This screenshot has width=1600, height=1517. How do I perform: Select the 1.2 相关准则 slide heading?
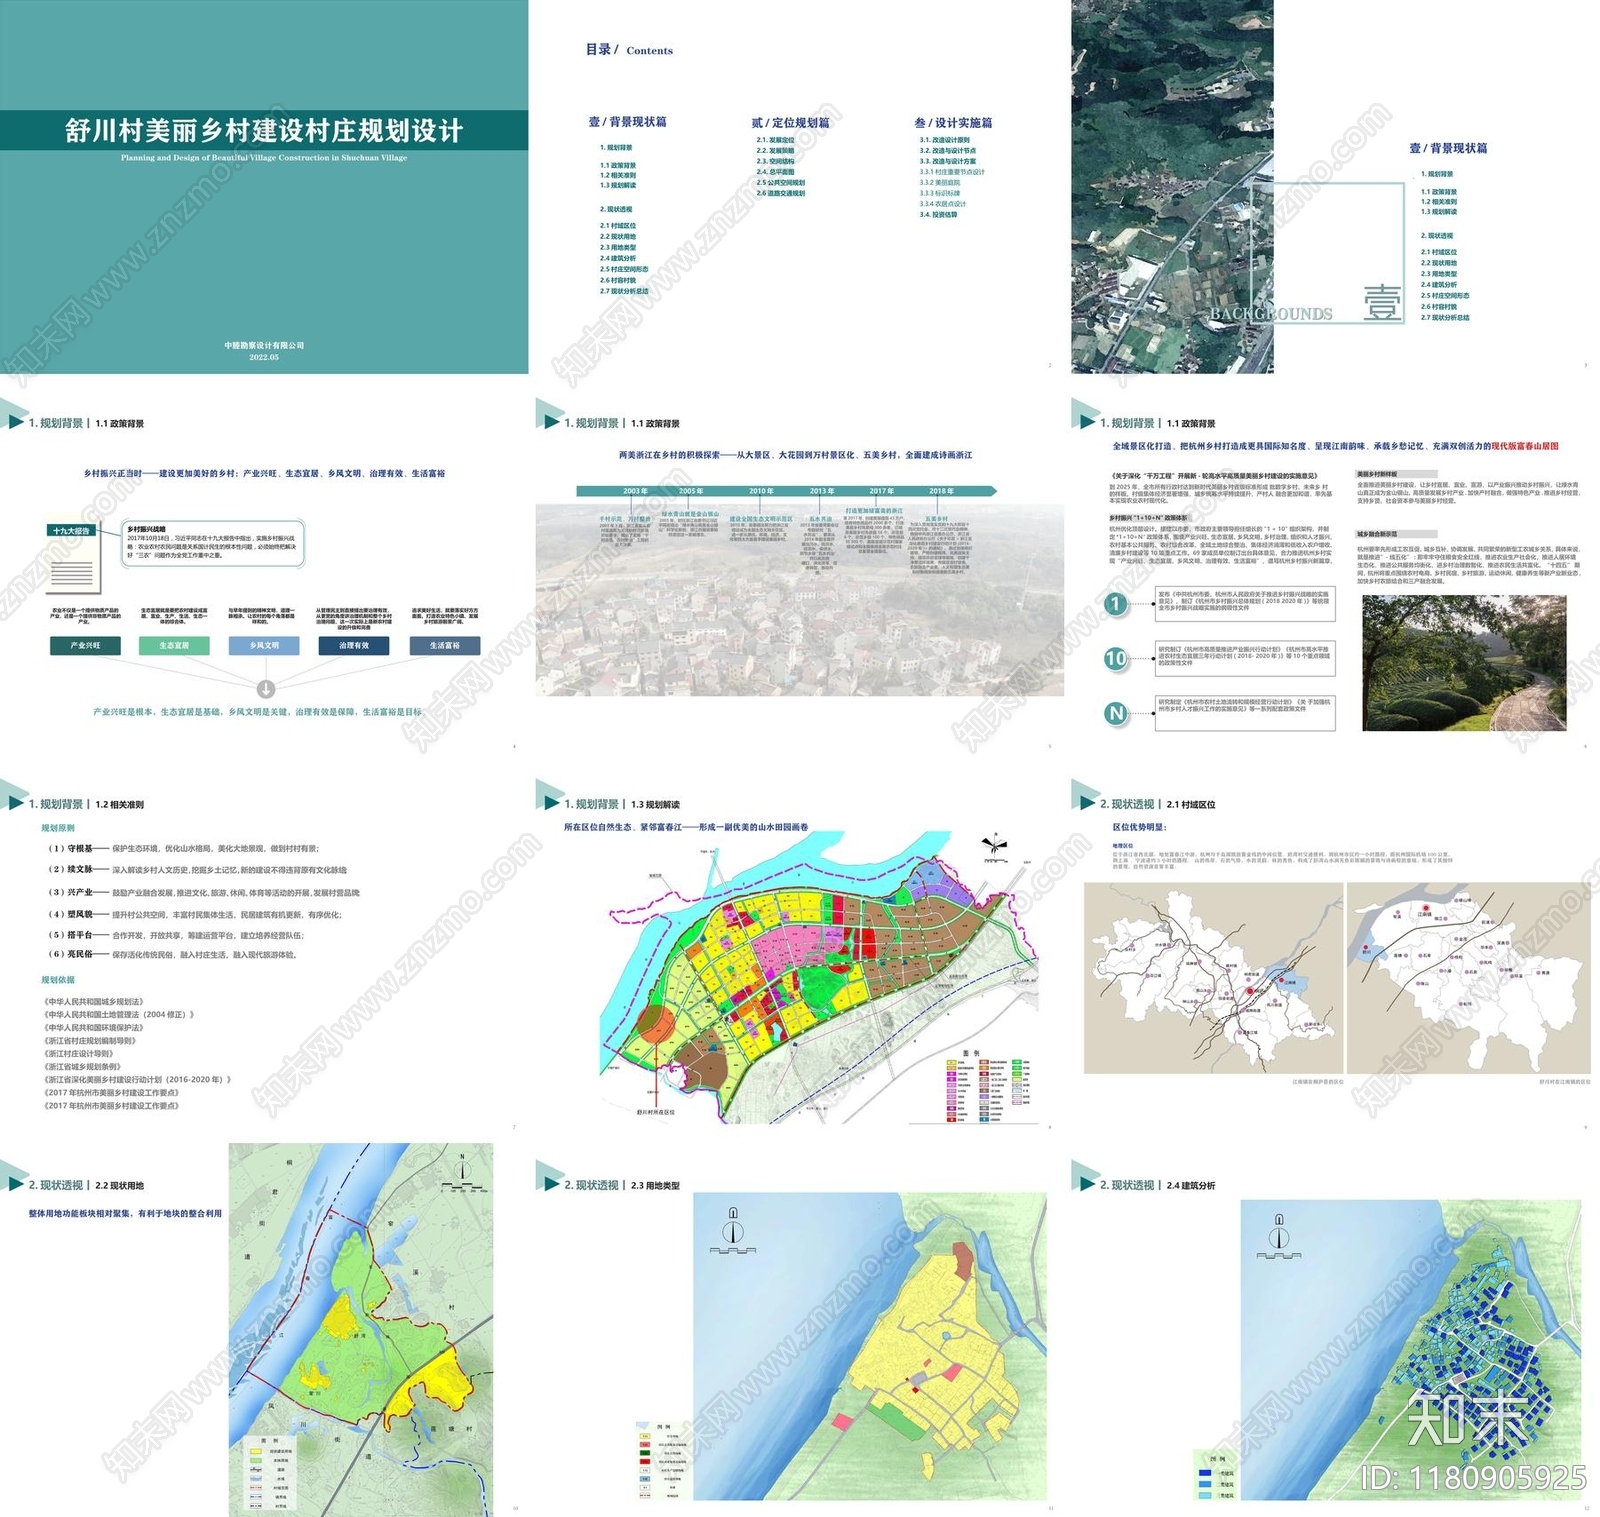(119, 804)
